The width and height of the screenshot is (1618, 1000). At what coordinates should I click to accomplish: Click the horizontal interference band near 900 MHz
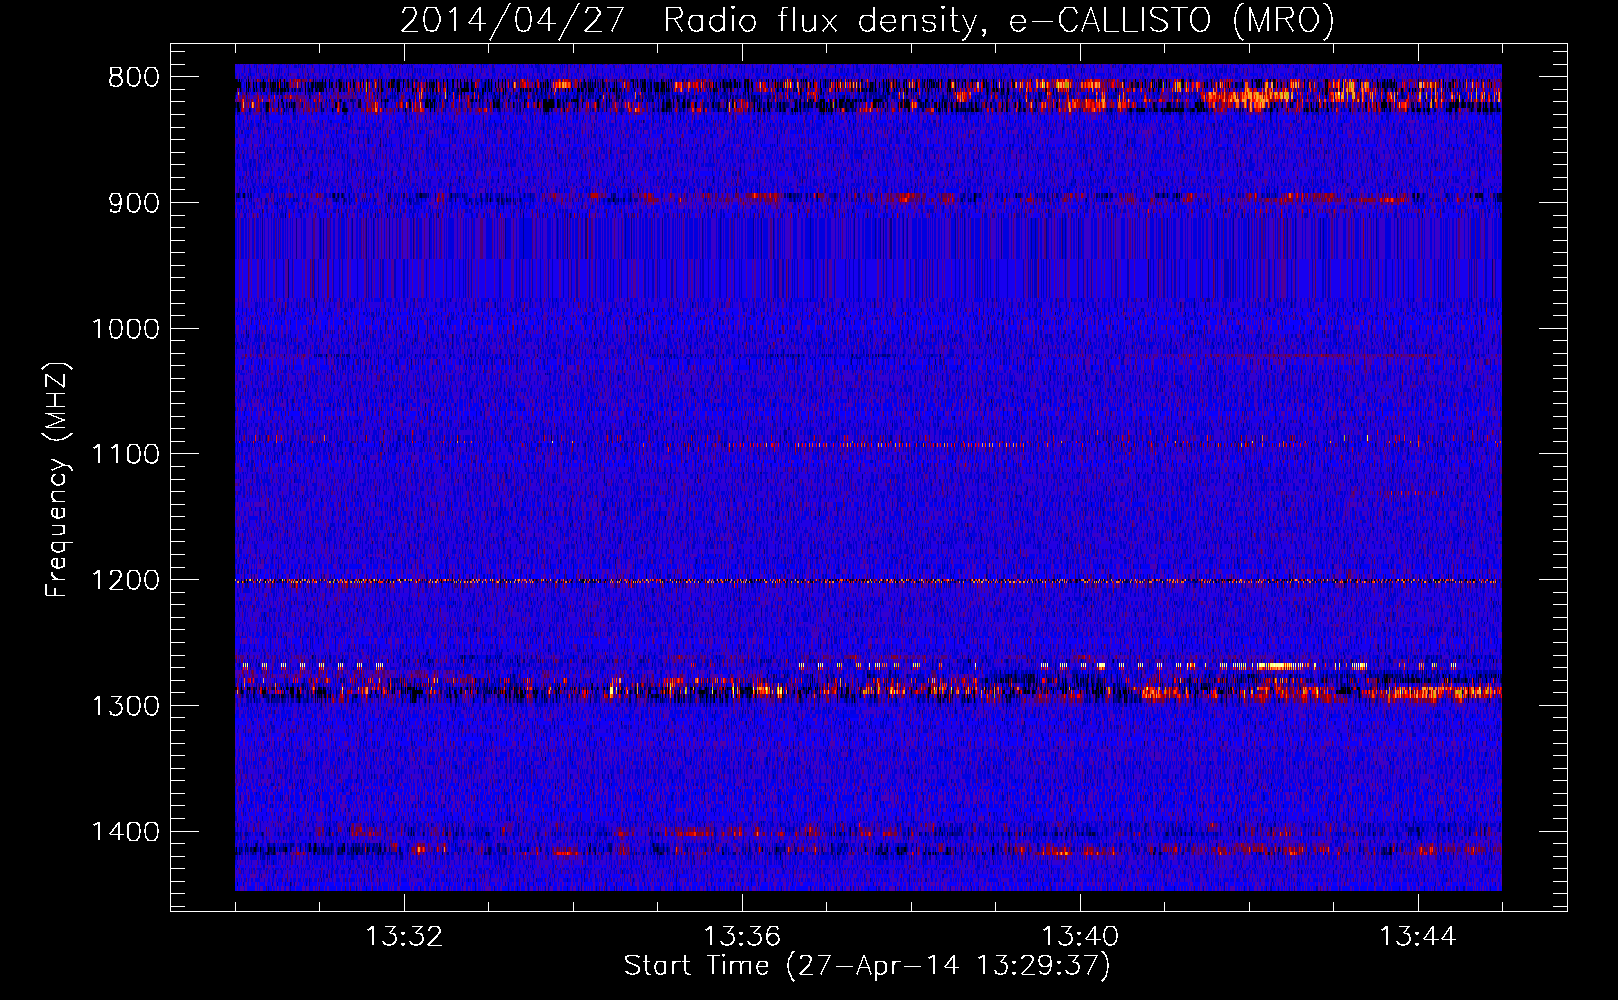pos(868,198)
